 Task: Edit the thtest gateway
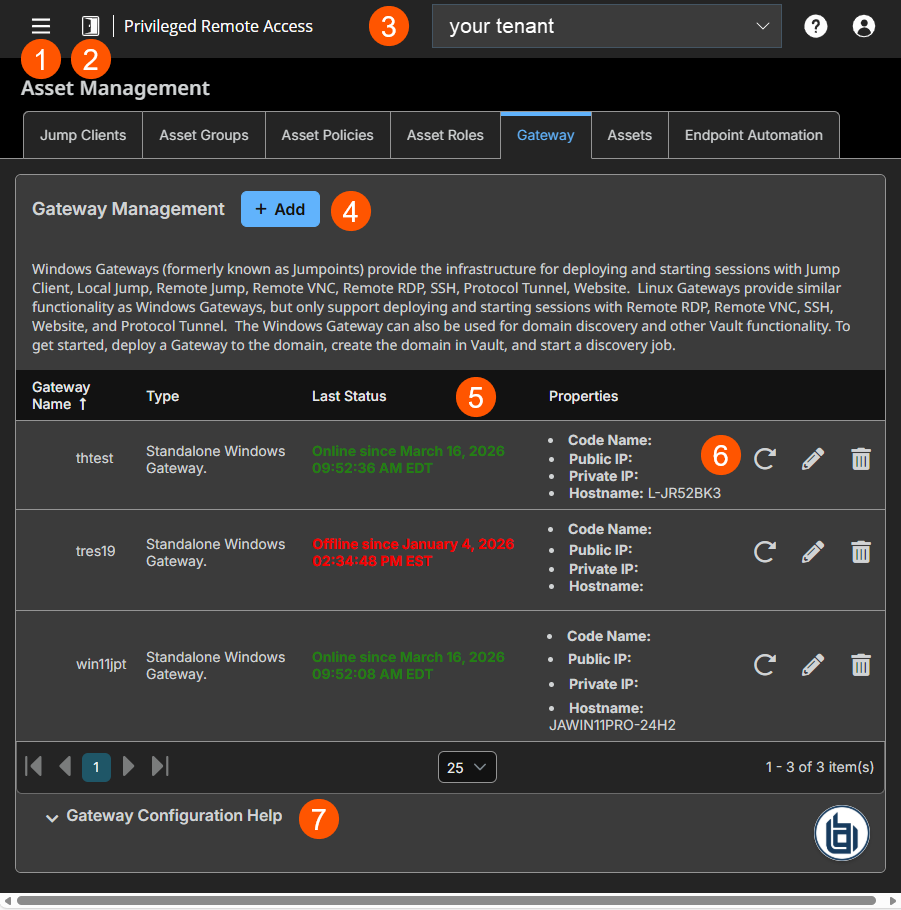[813, 458]
